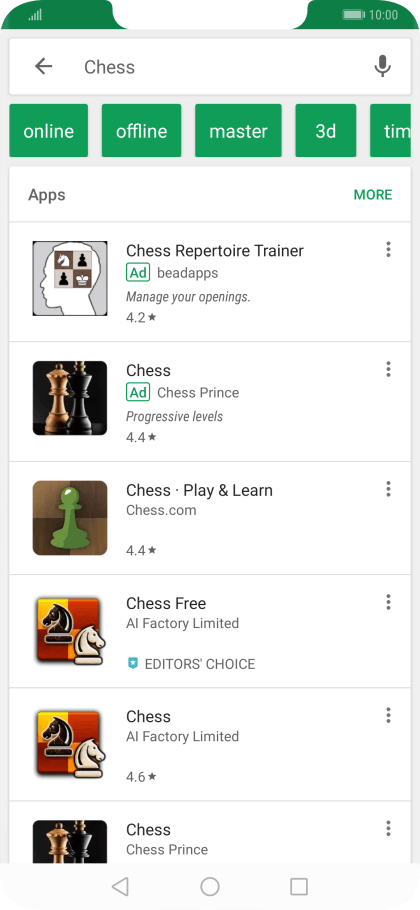
Task: Open overflow menu for Chess Free
Action: (388, 602)
